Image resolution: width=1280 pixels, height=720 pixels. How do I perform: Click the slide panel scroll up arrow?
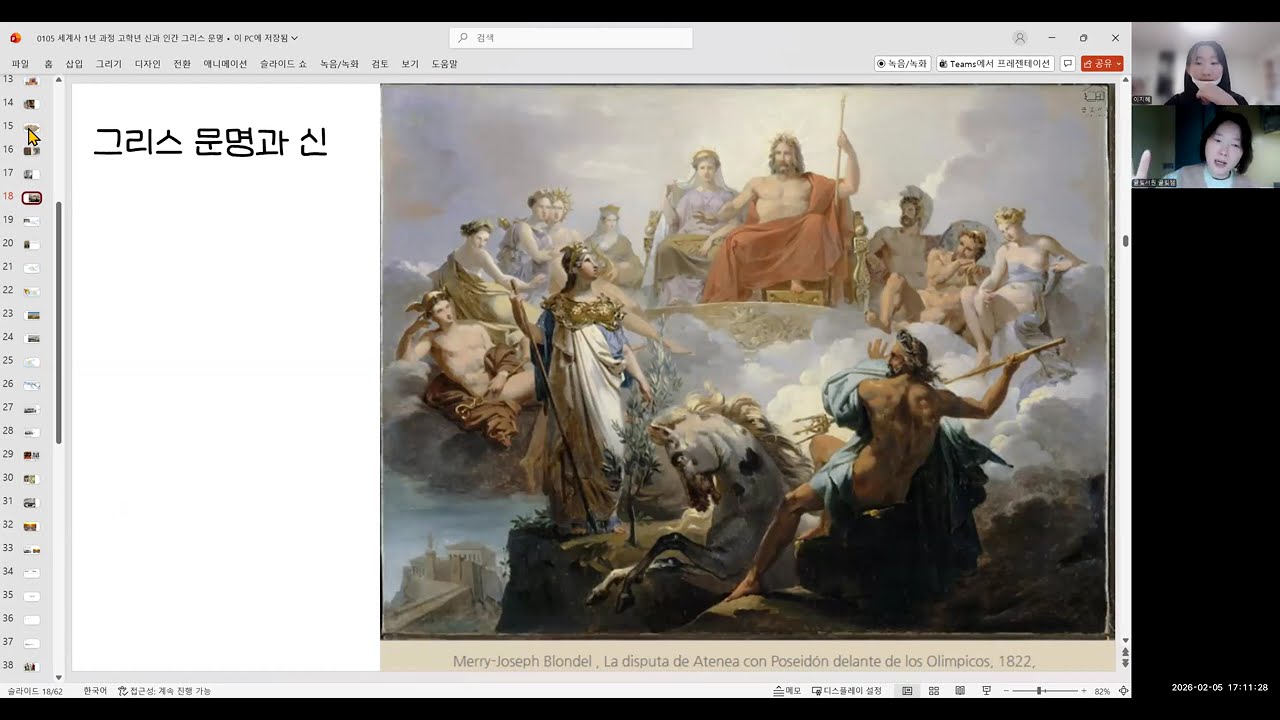coord(59,79)
